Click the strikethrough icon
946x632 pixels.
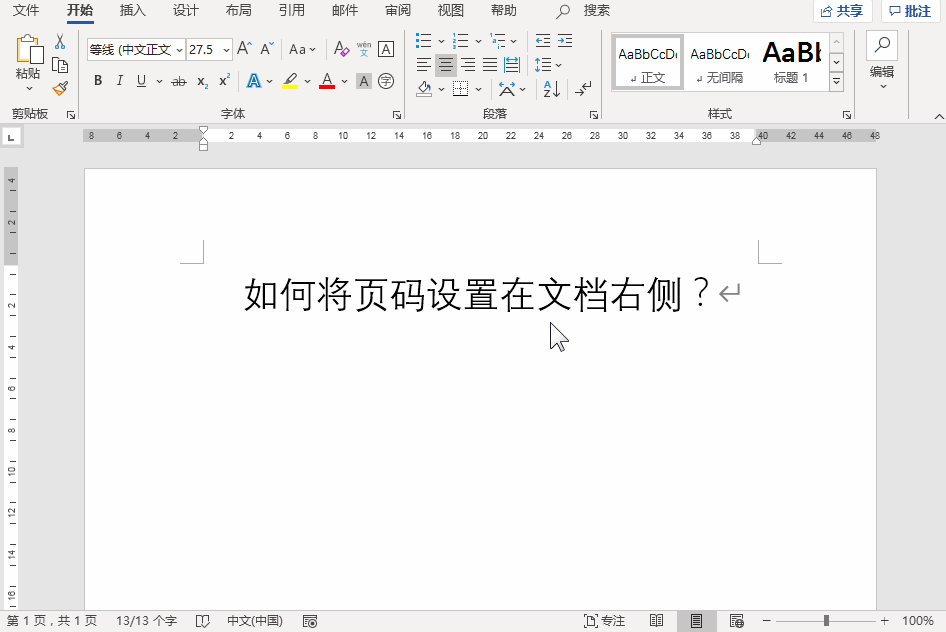[179, 81]
